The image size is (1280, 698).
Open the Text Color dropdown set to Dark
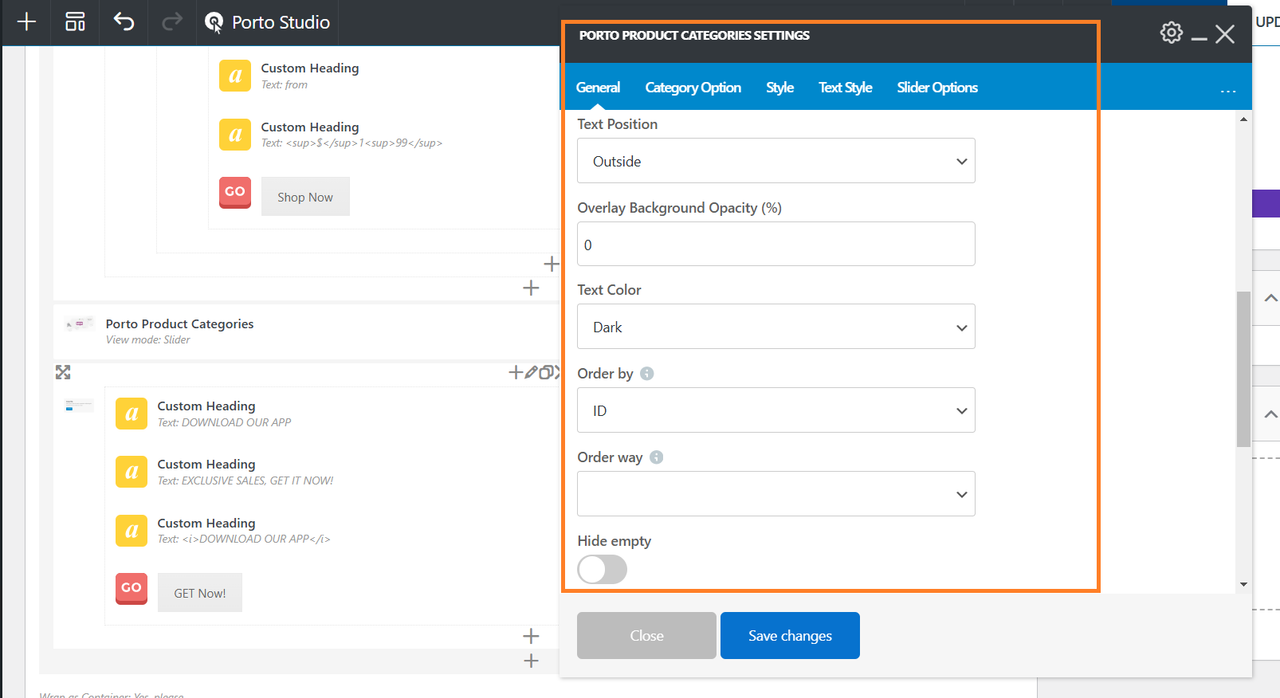point(776,327)
